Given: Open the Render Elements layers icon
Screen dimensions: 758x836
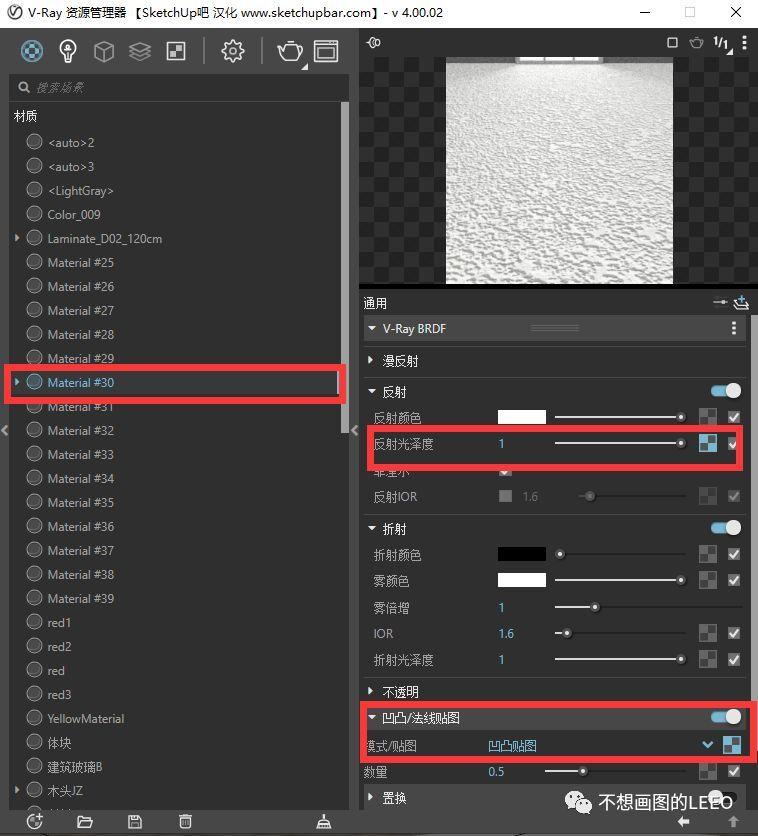Looking at the screenshot, I should click(140, 52).
